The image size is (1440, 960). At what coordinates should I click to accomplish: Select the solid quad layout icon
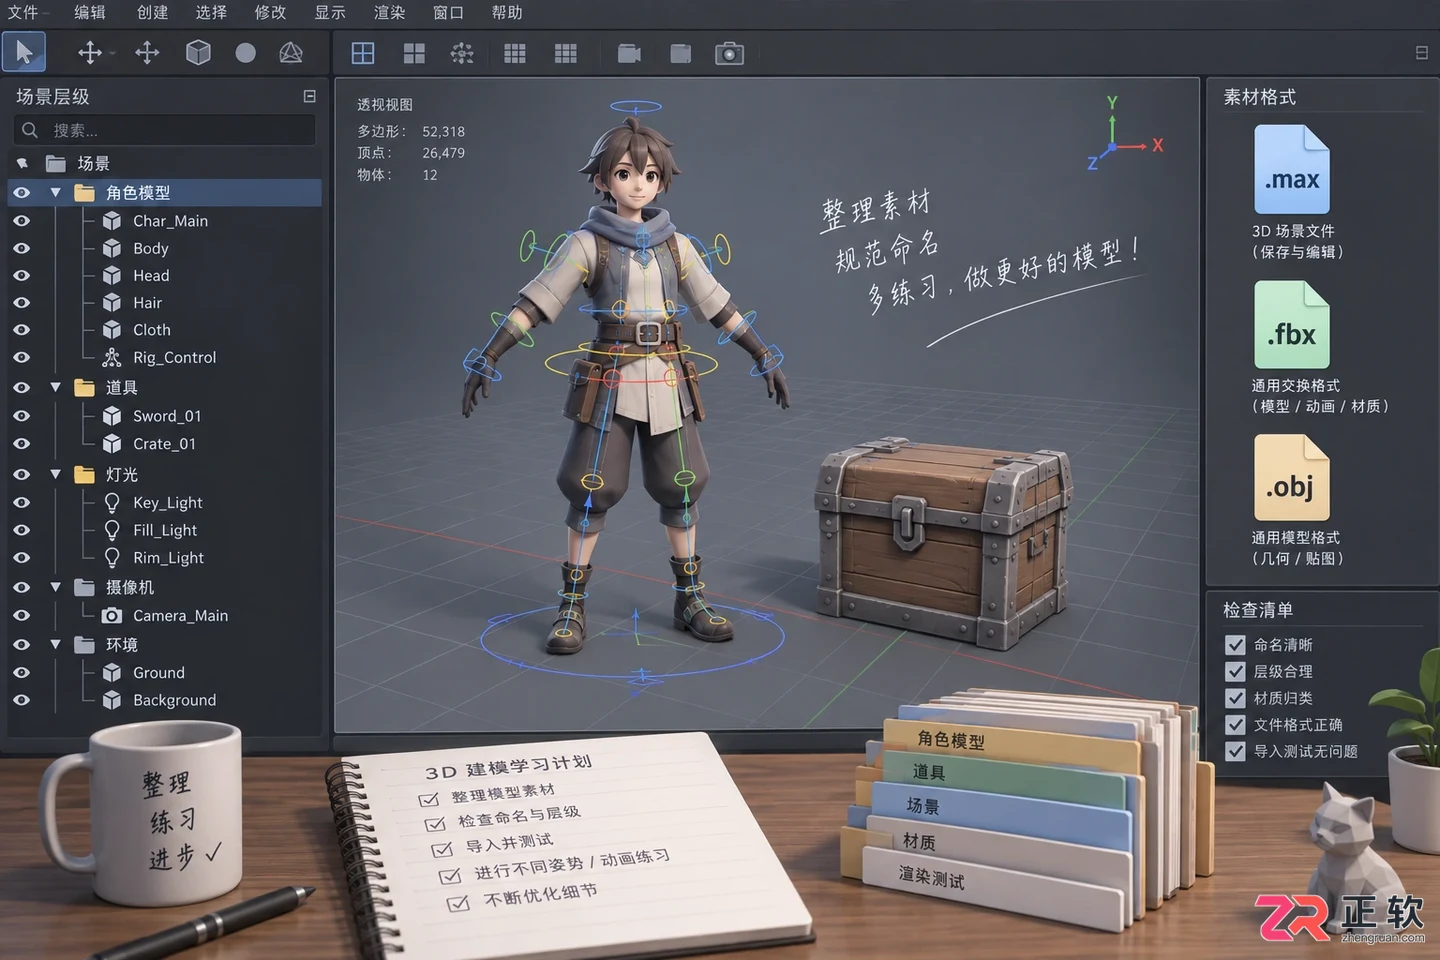414,53
